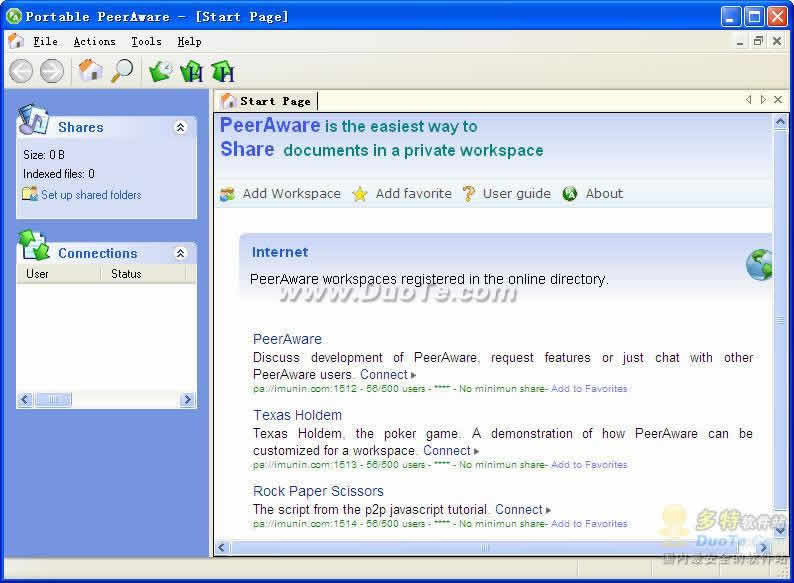The width and height of the screenshot is (794, 583).
Task: Restore the inner document window
Action: (758, 41)
